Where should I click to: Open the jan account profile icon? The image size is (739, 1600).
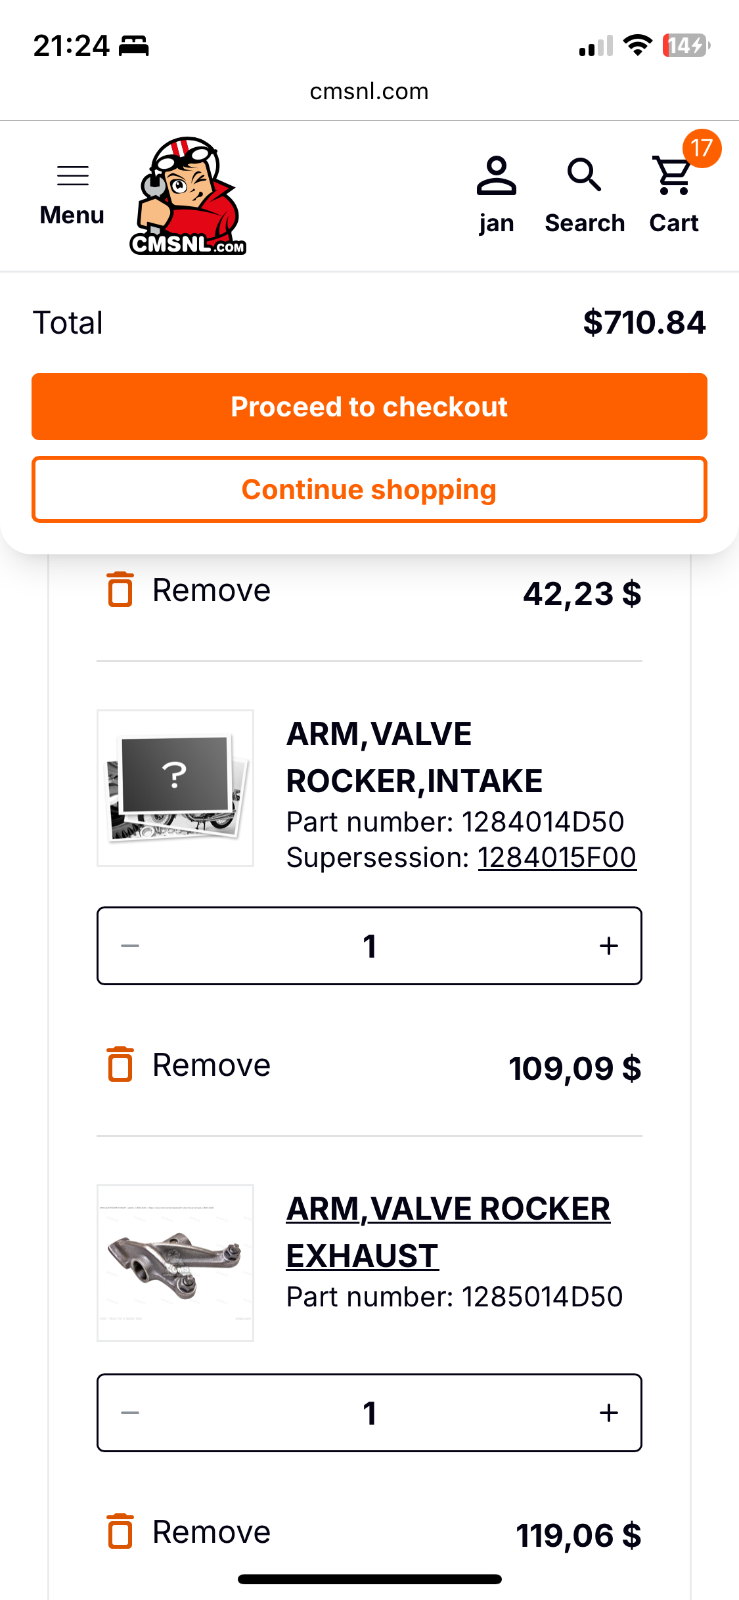(x=496, y=177)
